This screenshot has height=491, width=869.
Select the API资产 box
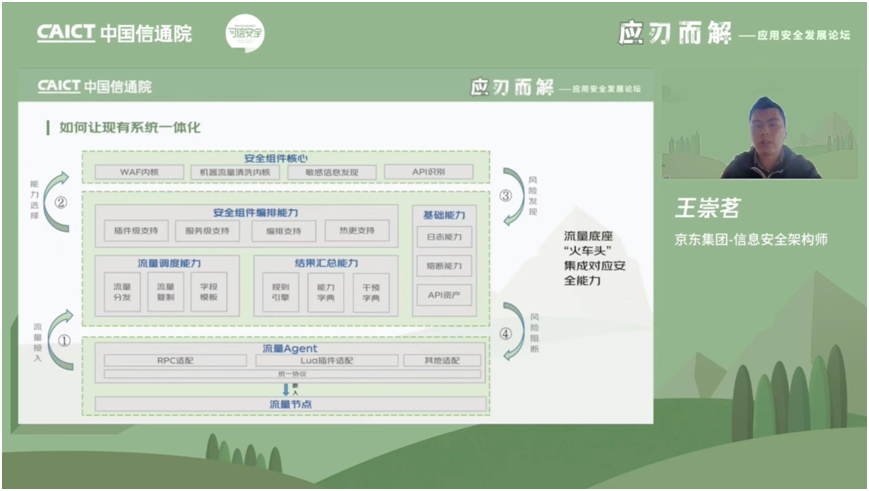coord(444,295)
